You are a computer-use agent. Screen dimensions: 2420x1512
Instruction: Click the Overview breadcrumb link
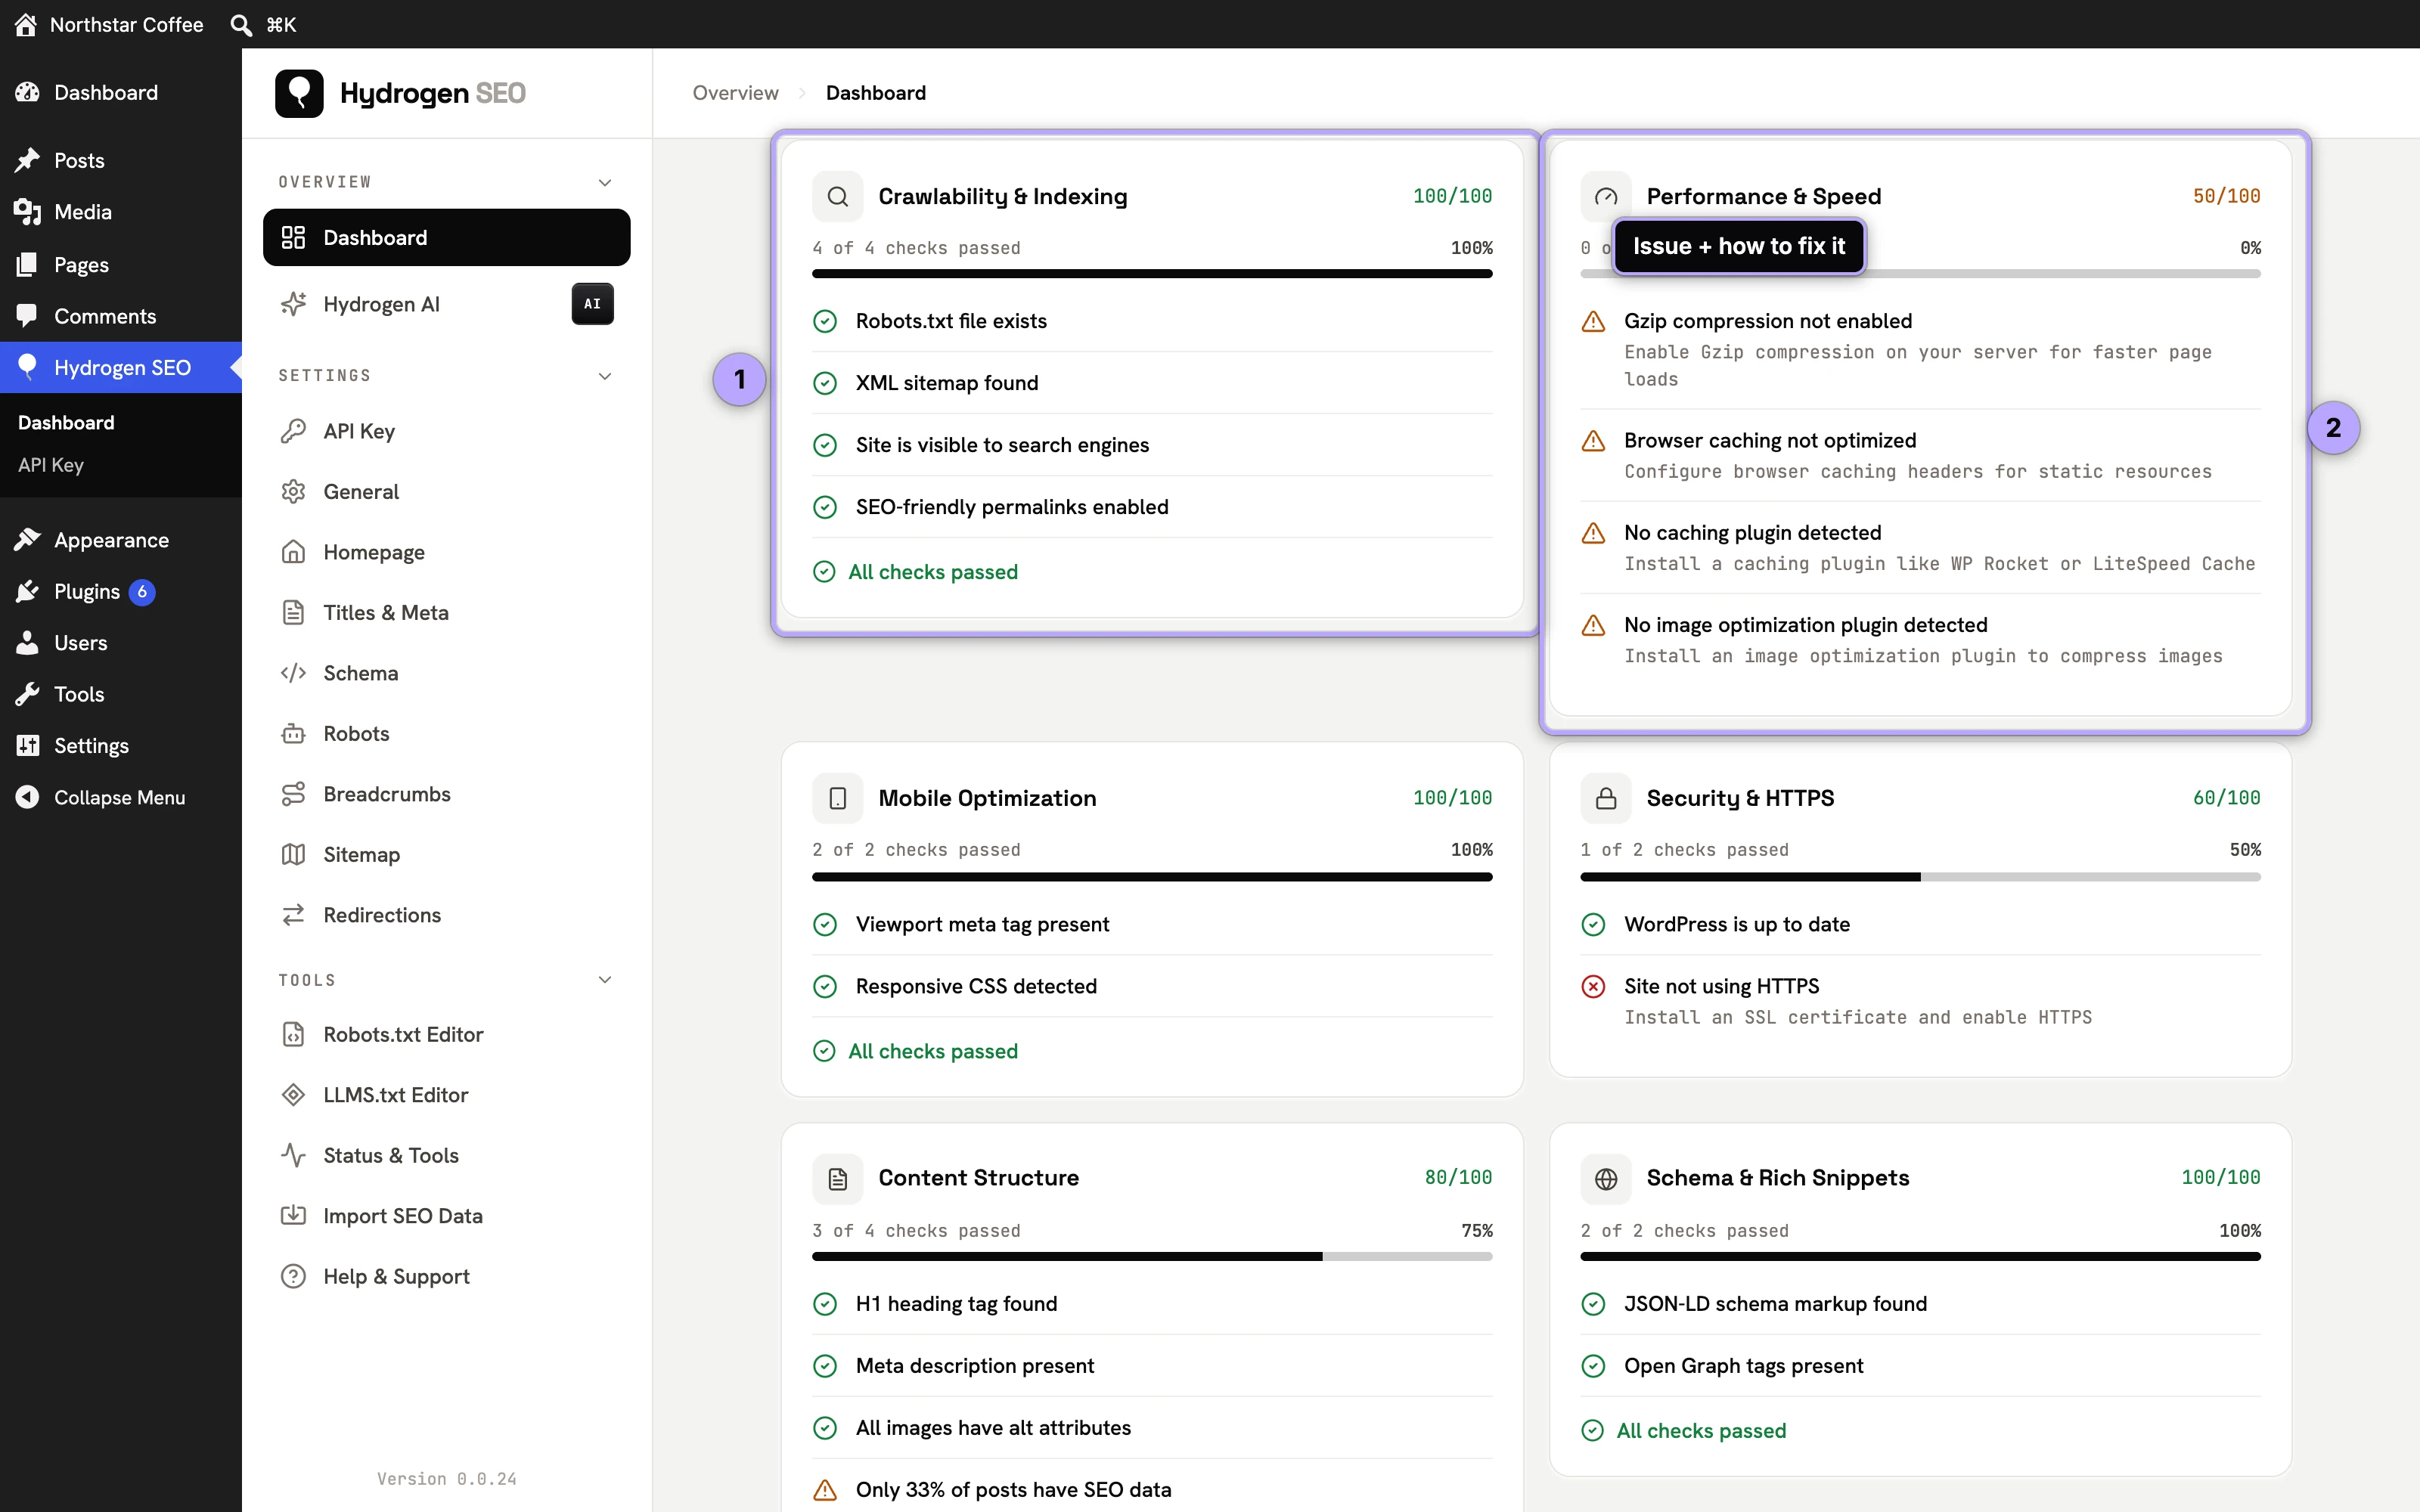[x=735, y=93]
